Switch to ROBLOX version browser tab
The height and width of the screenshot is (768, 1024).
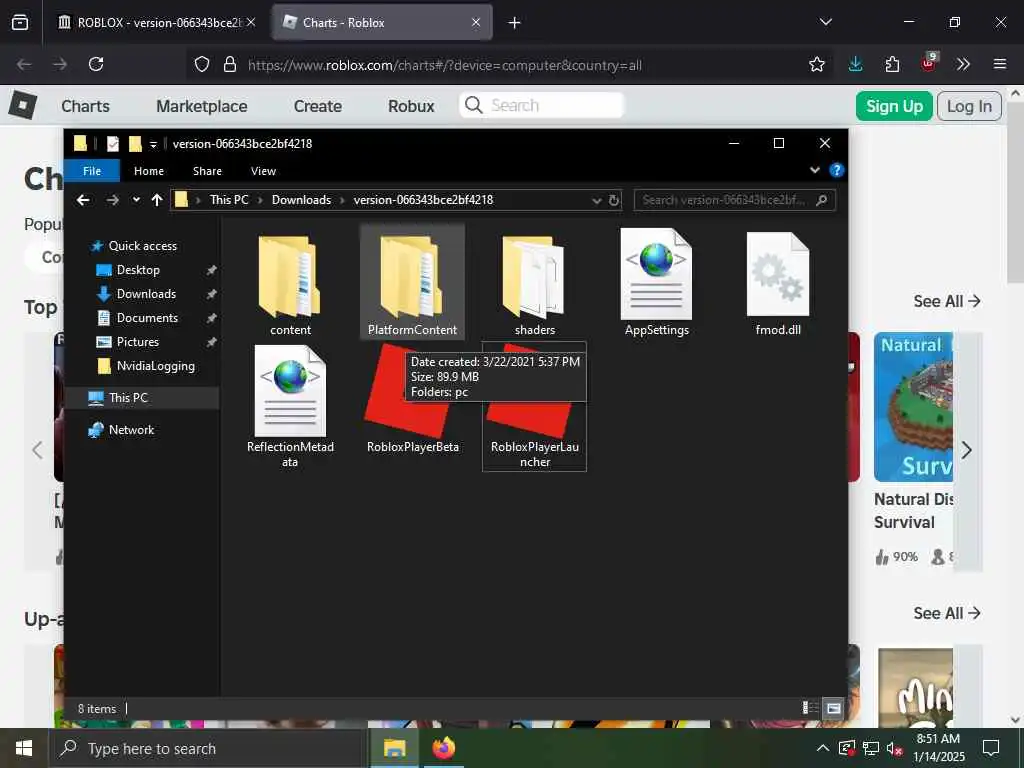(x=157, y=22)
